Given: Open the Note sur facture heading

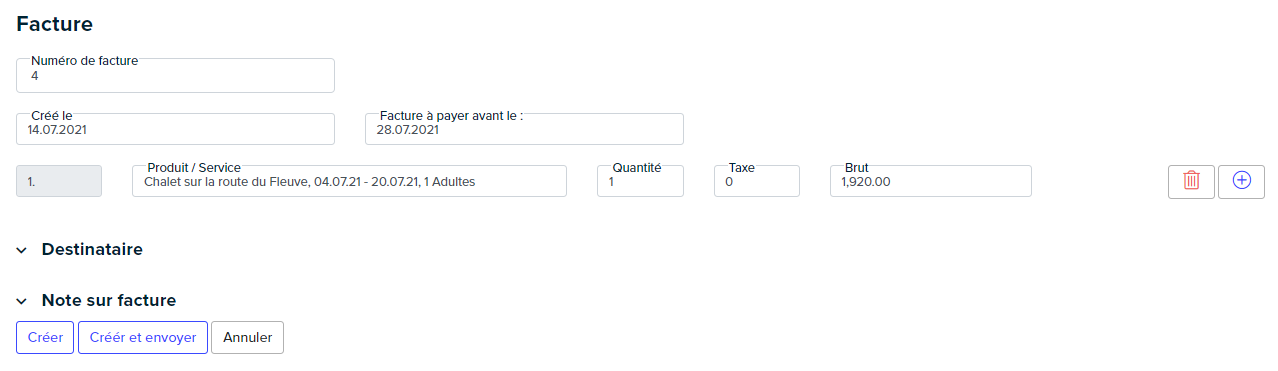Looking at the screenshot, I should (x=109, y=300).
